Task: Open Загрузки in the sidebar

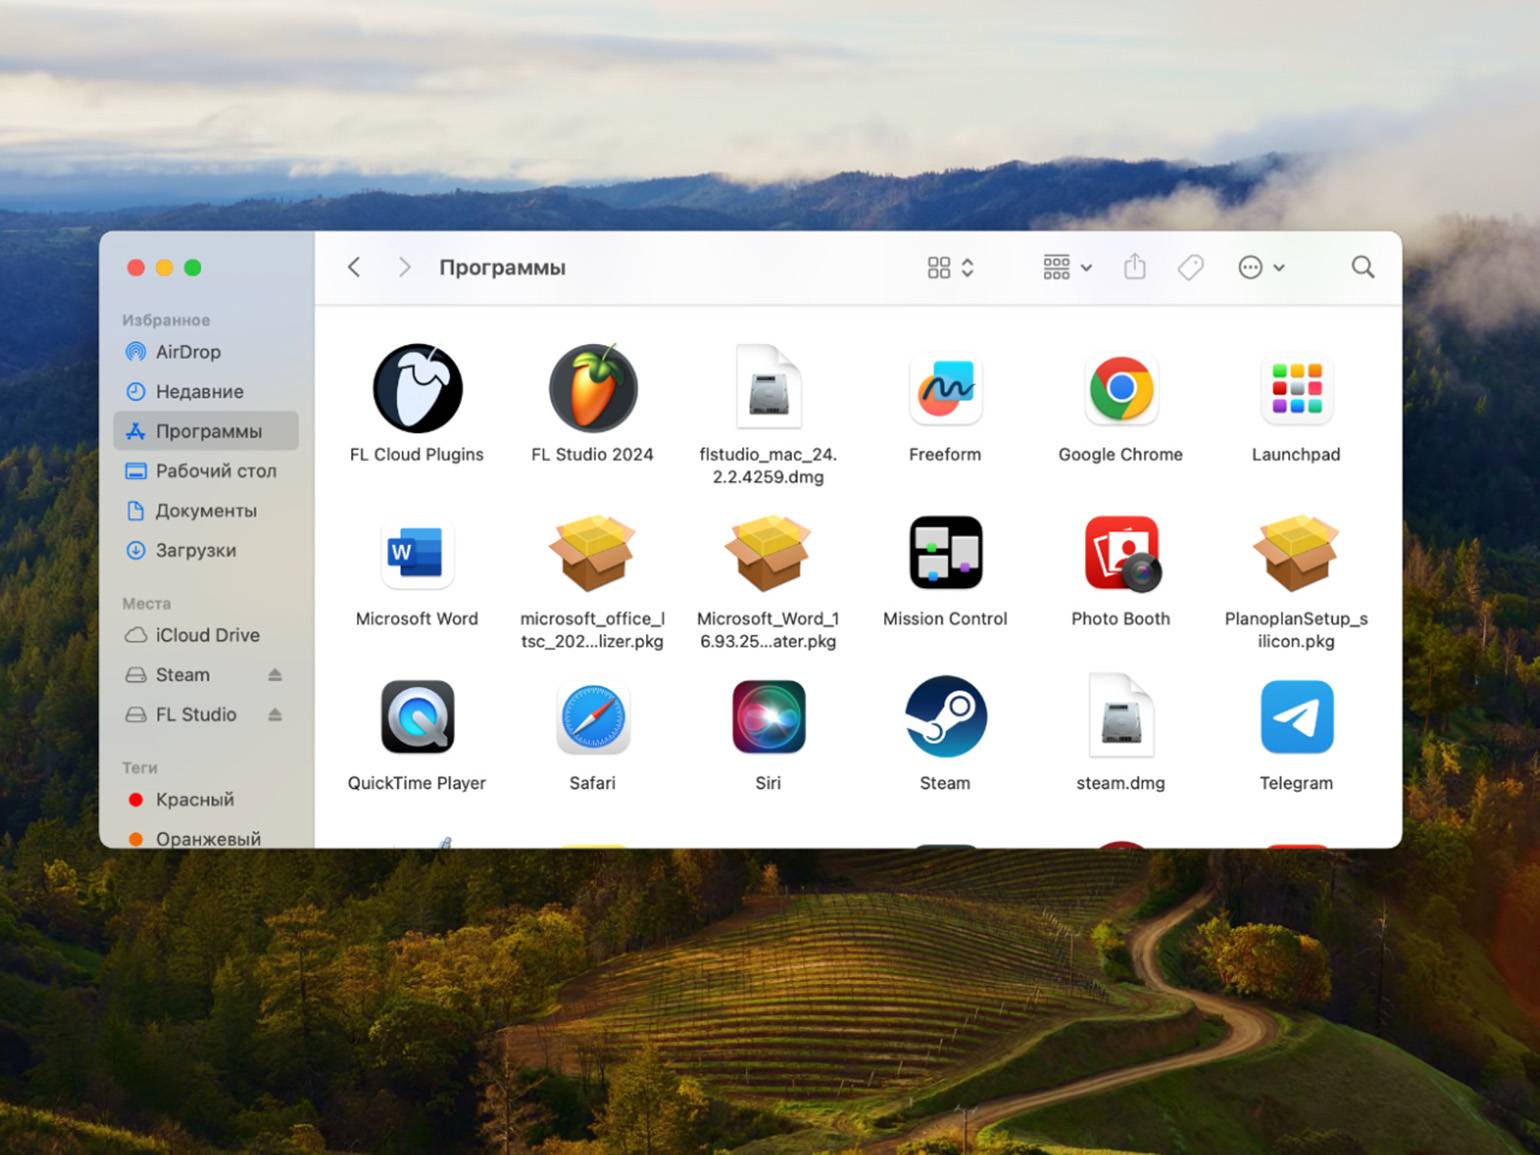Action: click(206, 550)
